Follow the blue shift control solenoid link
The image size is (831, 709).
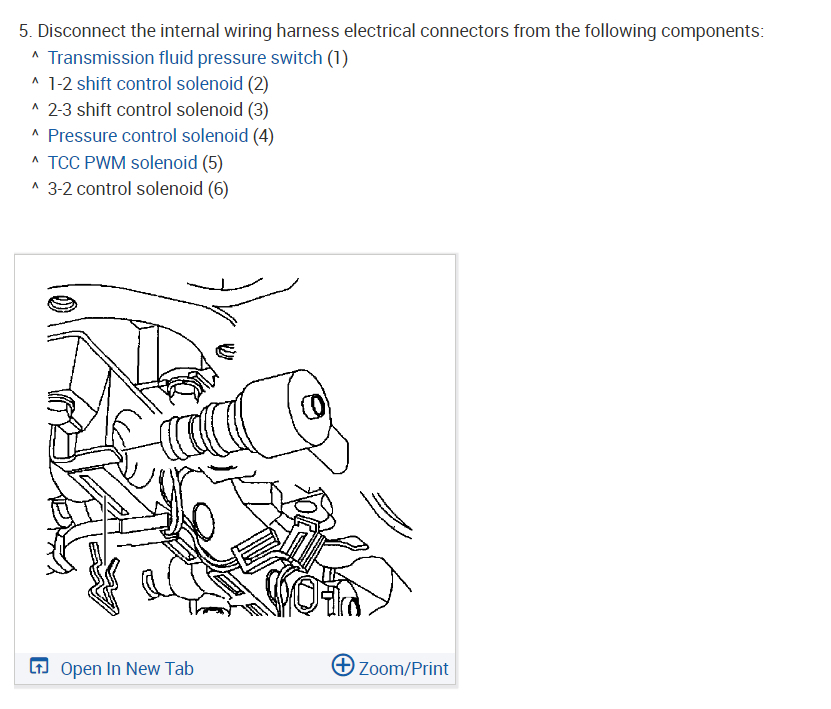pos(160,84)
